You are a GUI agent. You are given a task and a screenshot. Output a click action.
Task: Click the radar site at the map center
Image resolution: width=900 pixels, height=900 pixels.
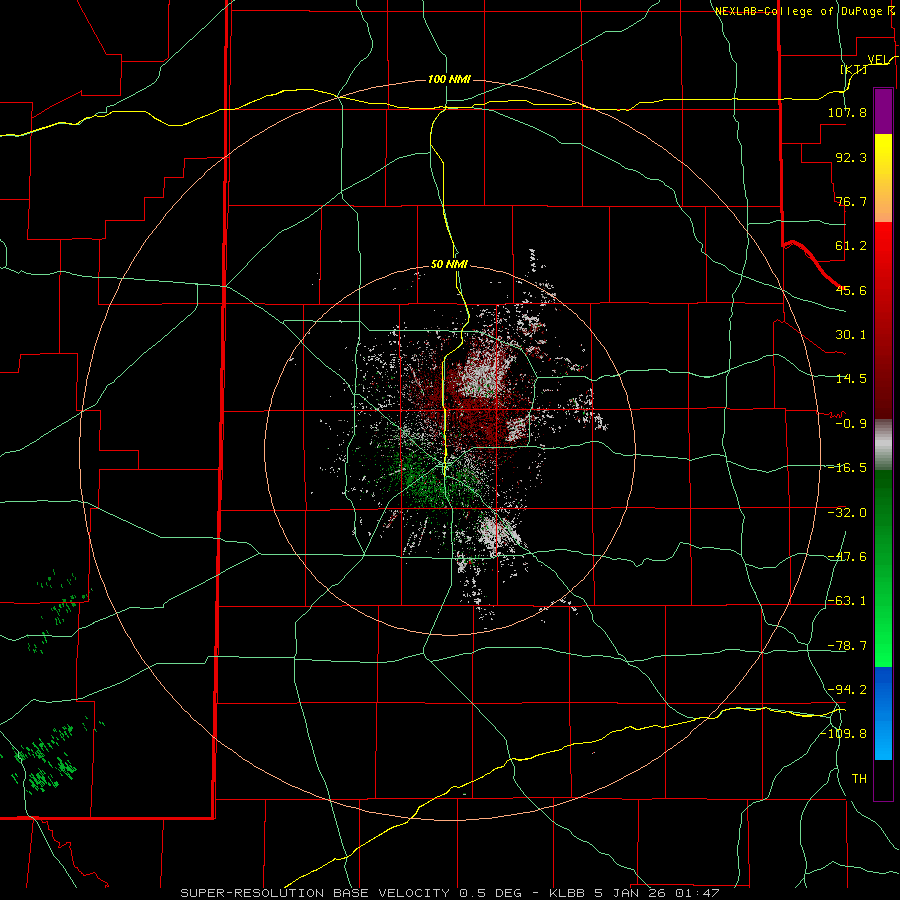coord(445,467)
